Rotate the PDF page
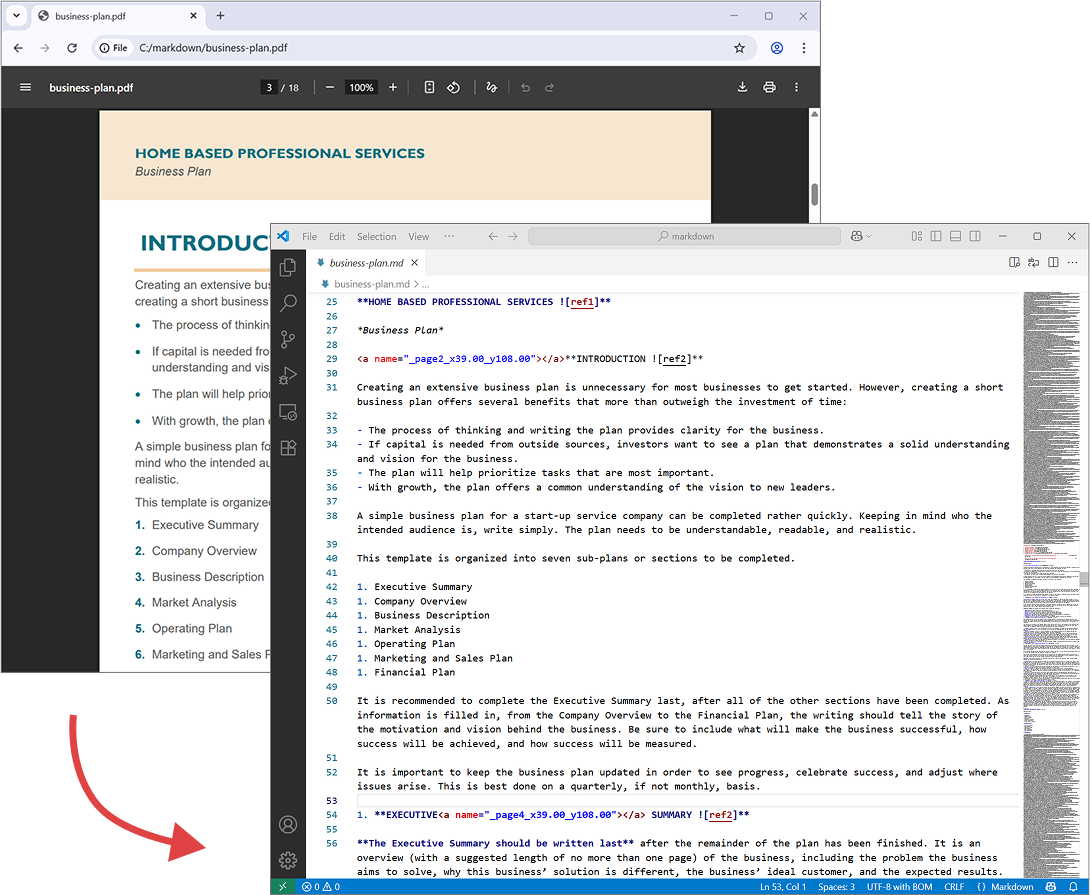 pyautogui.click(x=453, y=87)
